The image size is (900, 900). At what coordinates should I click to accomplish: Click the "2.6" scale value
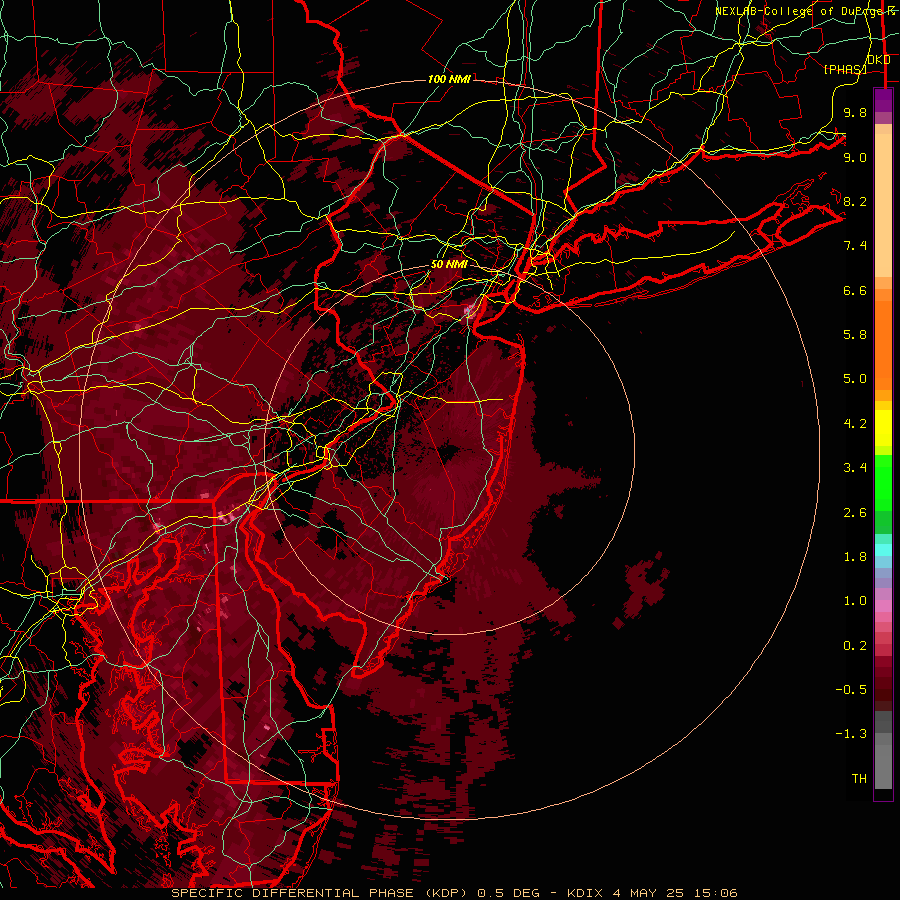[855, 513]
